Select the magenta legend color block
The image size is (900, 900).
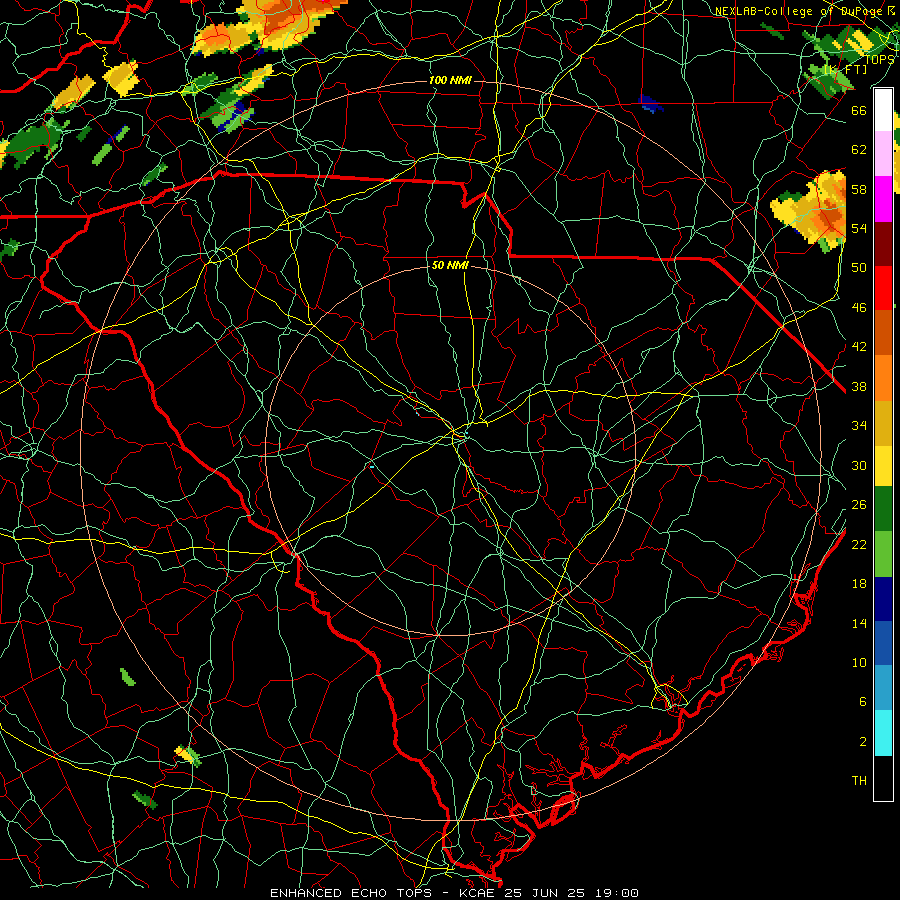click(883, 199)
